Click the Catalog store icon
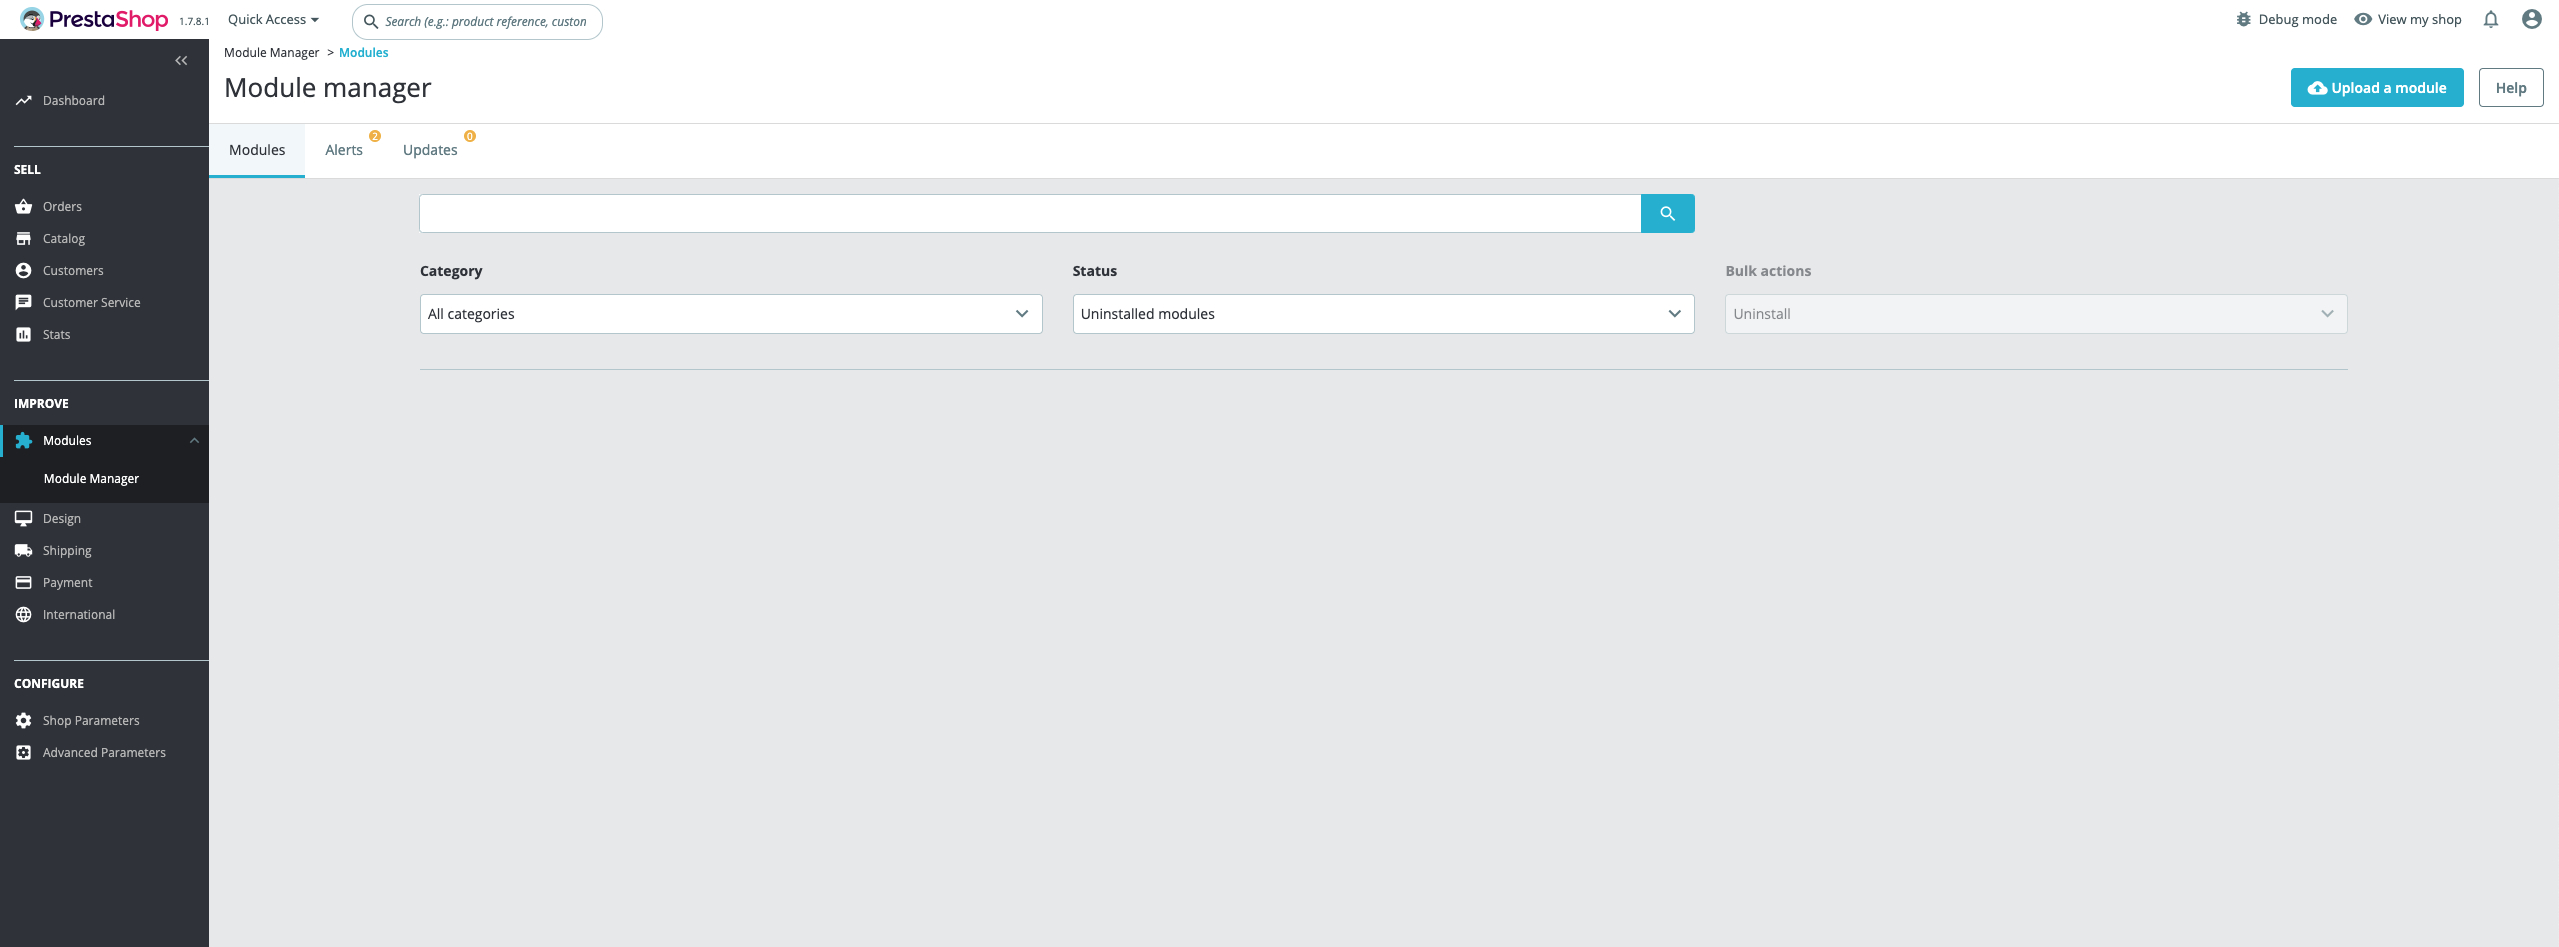2559x947 pixels. [x=24, y=238]
